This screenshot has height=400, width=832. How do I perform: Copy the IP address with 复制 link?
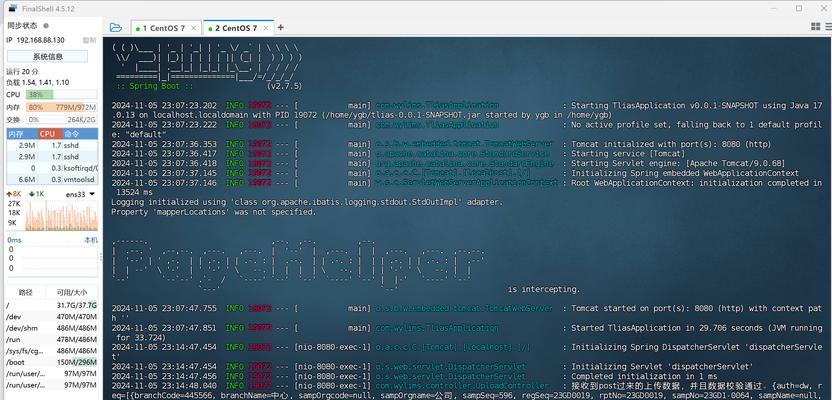click(x=89, y=40)
